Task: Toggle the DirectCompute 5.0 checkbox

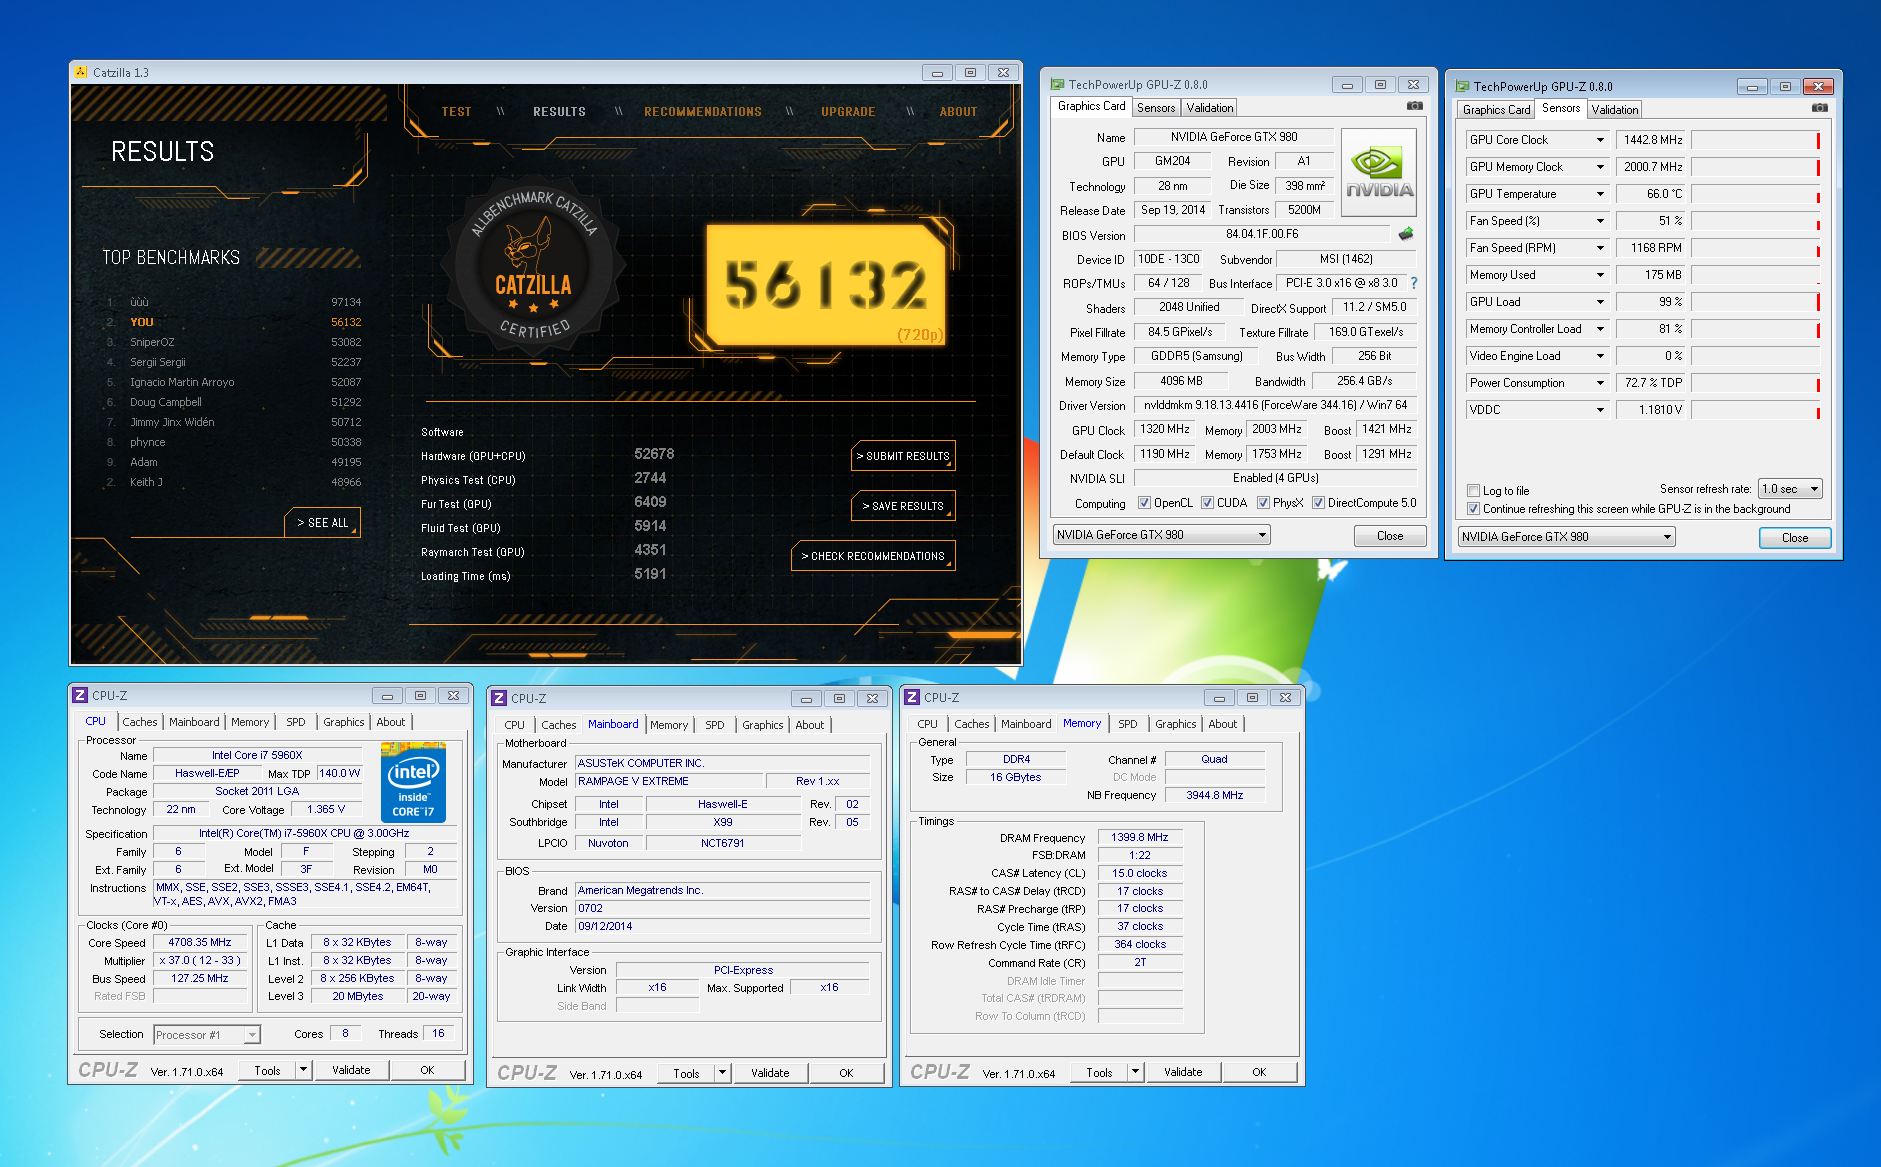Action: pos(1318,503)
